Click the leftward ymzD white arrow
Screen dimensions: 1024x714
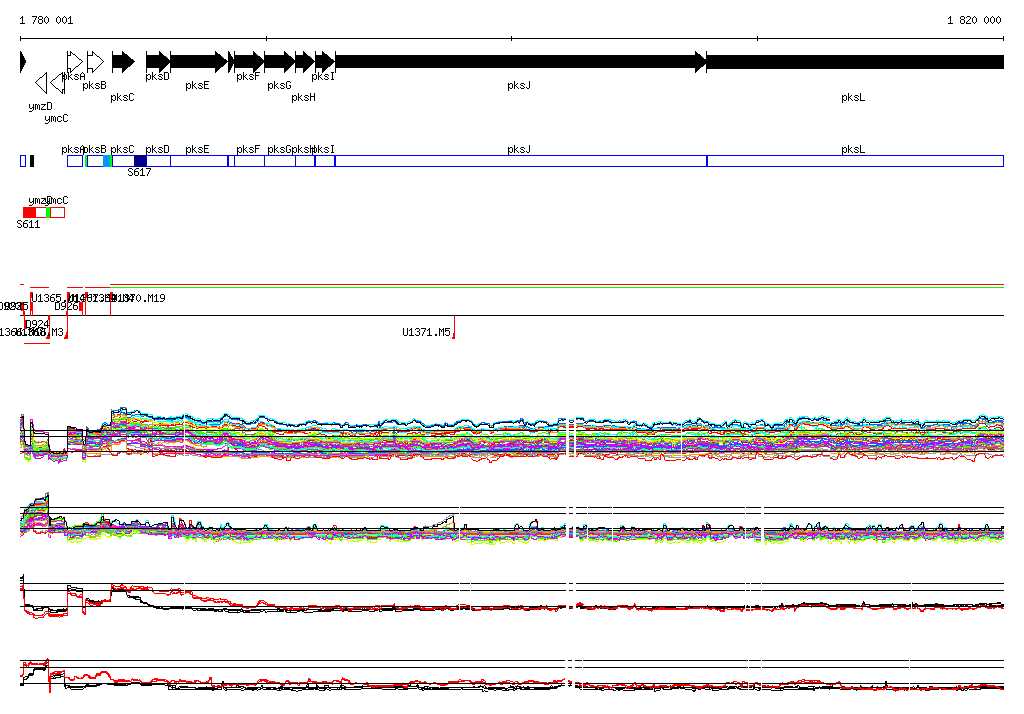coord(41,83)
